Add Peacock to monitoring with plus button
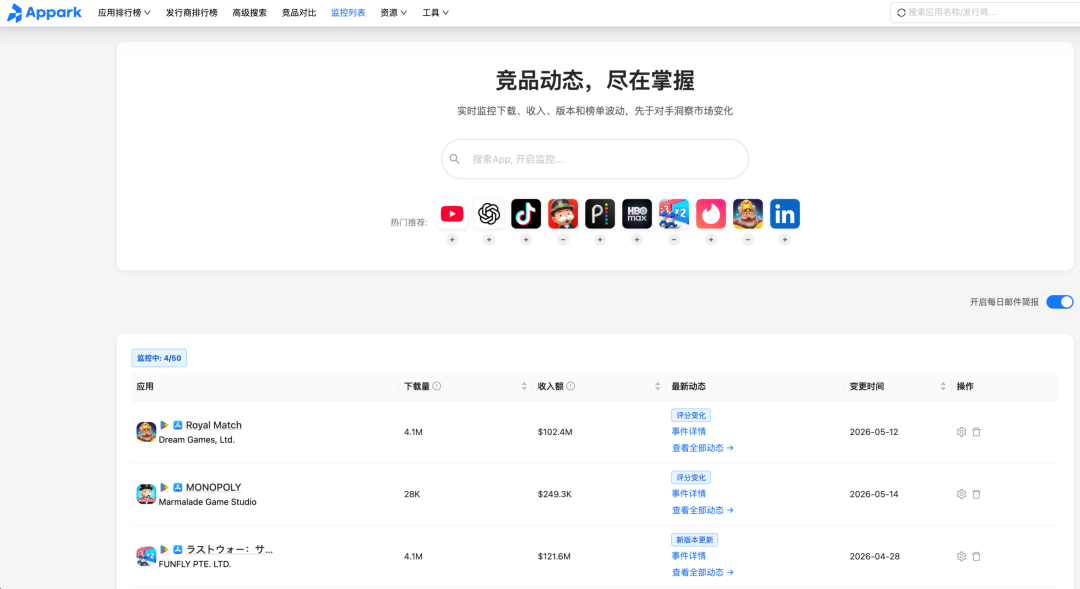1080x589 pixels. click(600, 240)
